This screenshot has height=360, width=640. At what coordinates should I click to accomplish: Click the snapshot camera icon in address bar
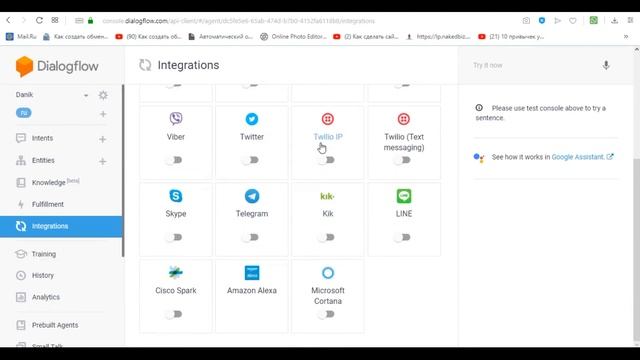pyautogui.click(x=526, y=20)
